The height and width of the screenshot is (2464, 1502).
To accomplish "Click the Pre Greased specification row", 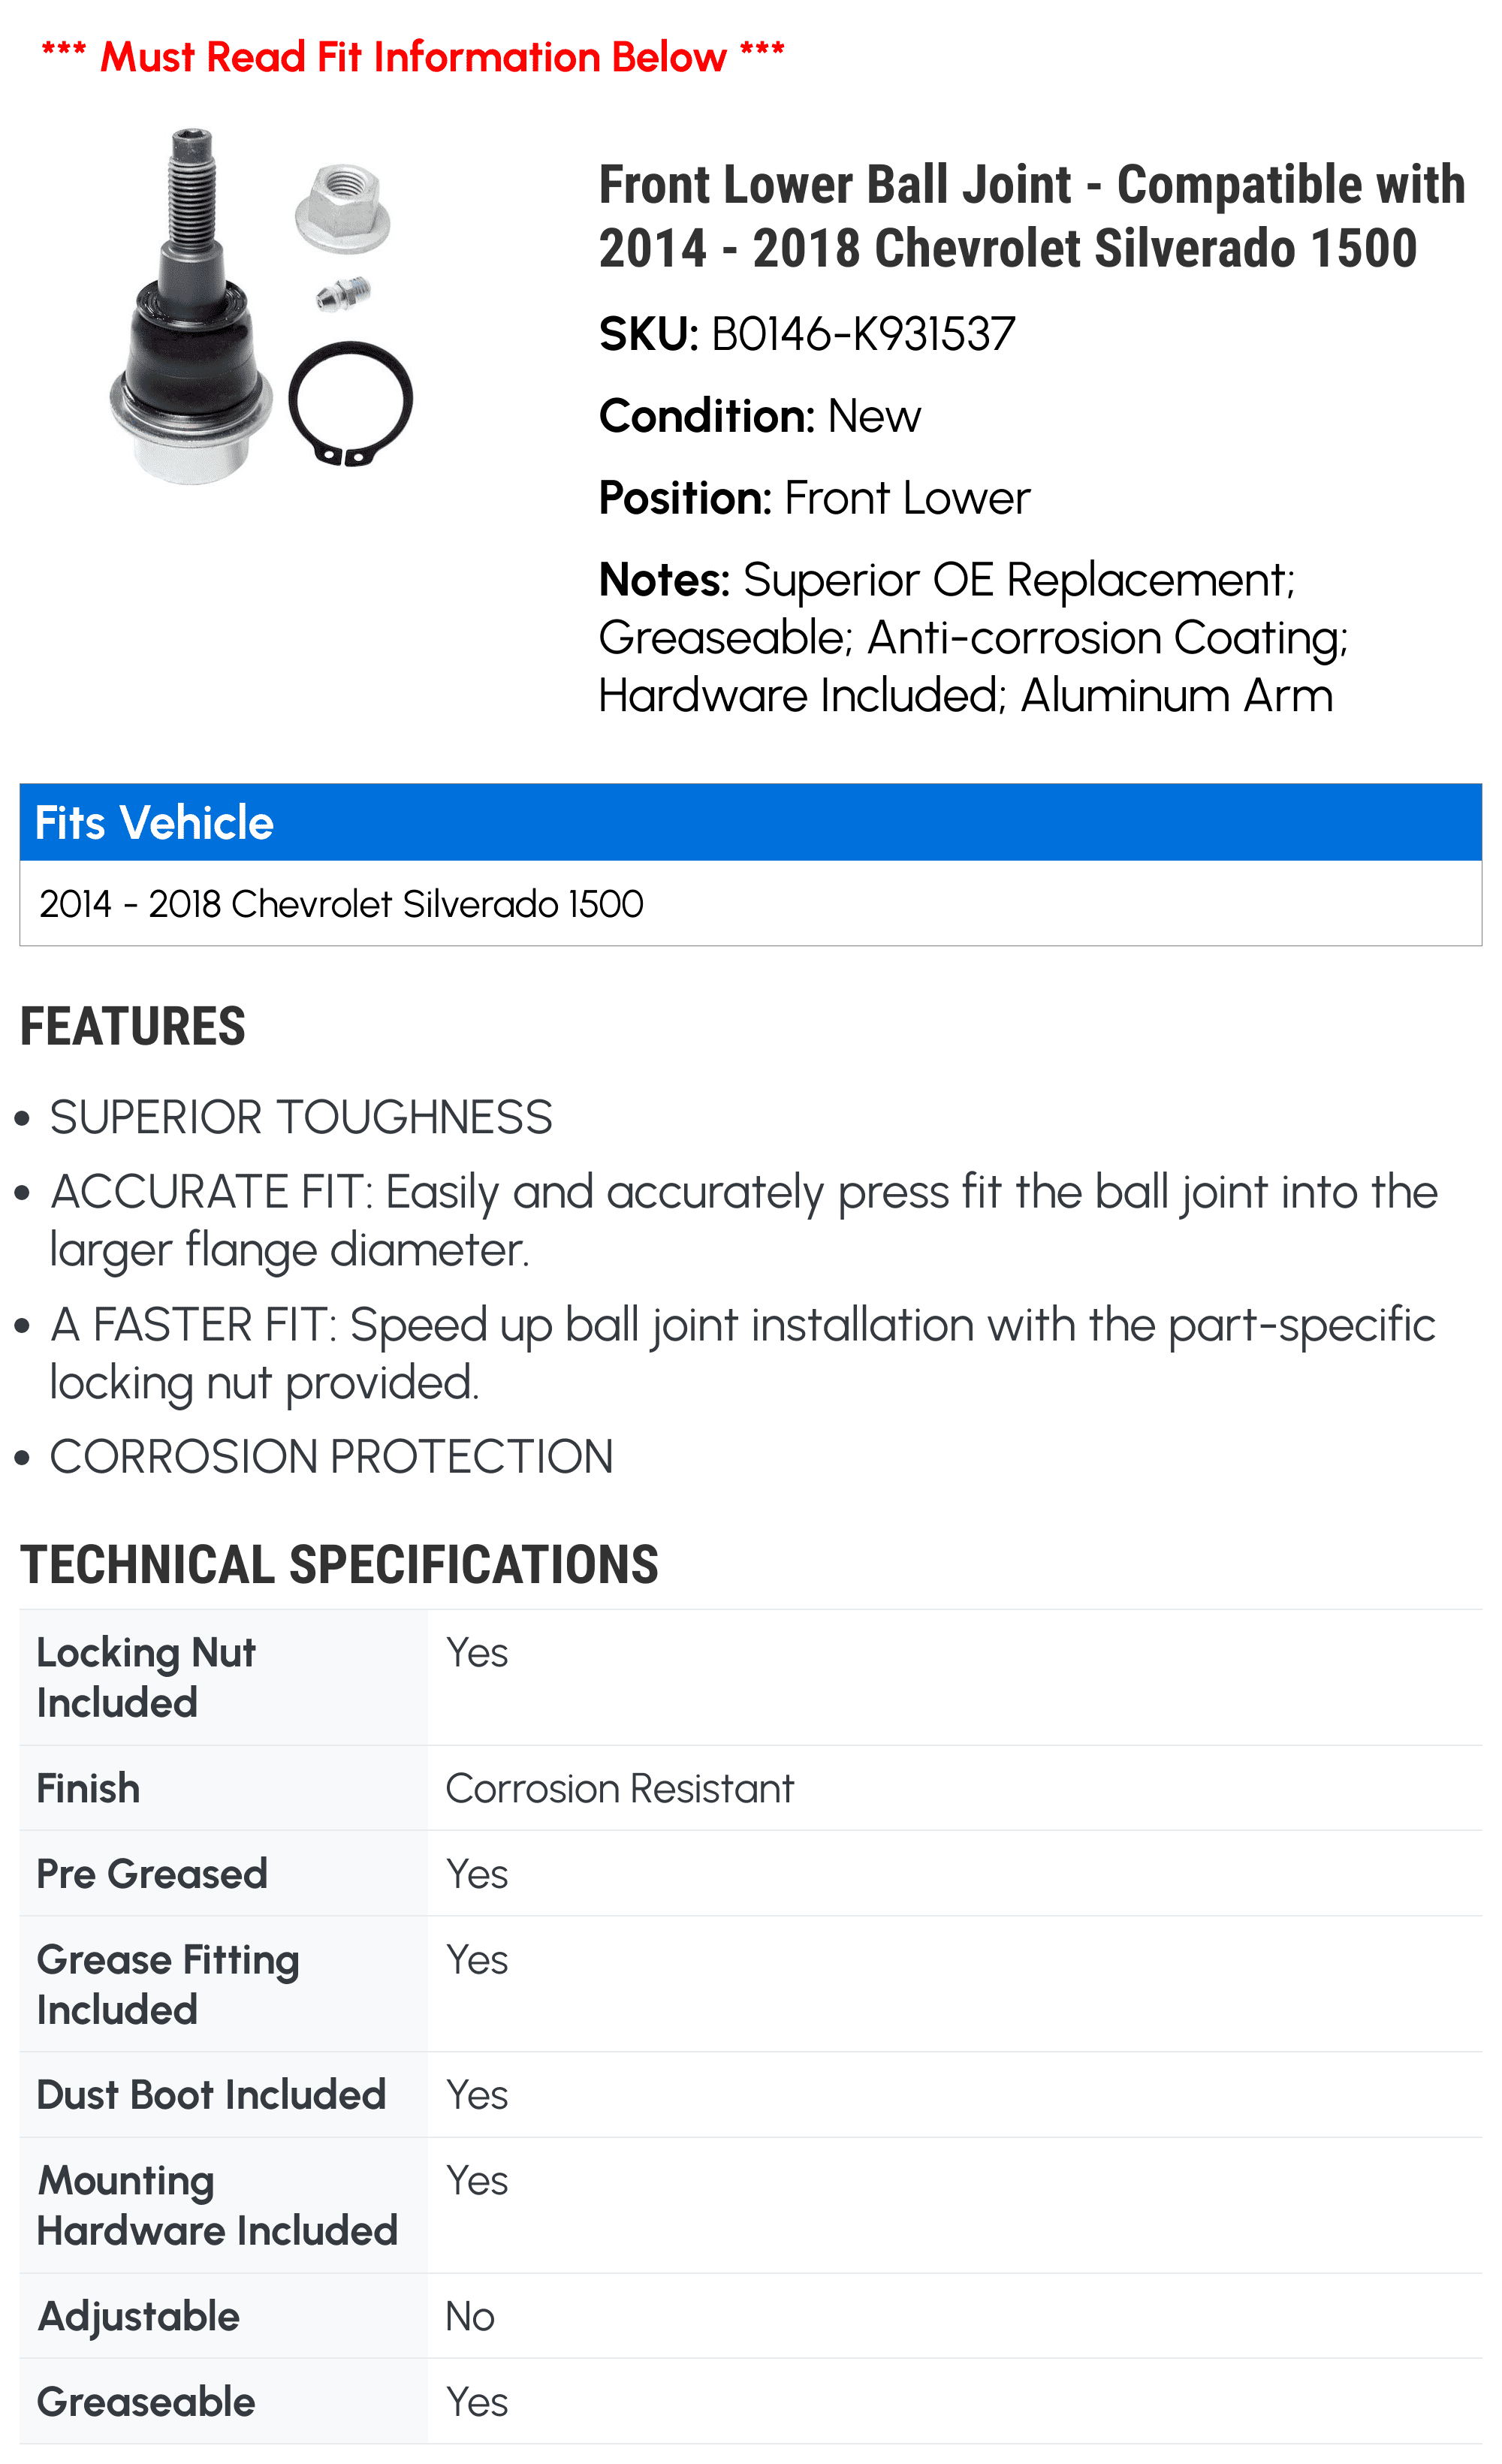I will point(750,1873).
